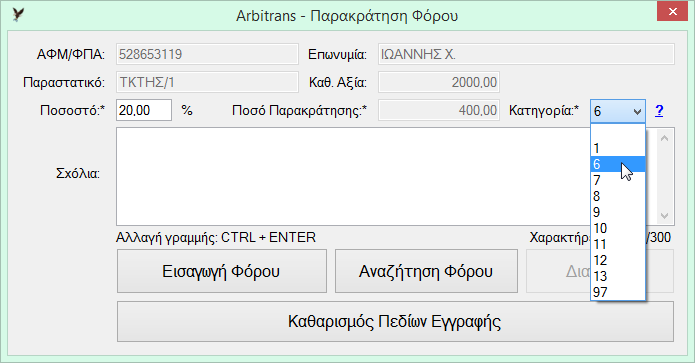695x363 pixels.
Task: Click the comments scrollbar down arrow
Action: point(664,216)
